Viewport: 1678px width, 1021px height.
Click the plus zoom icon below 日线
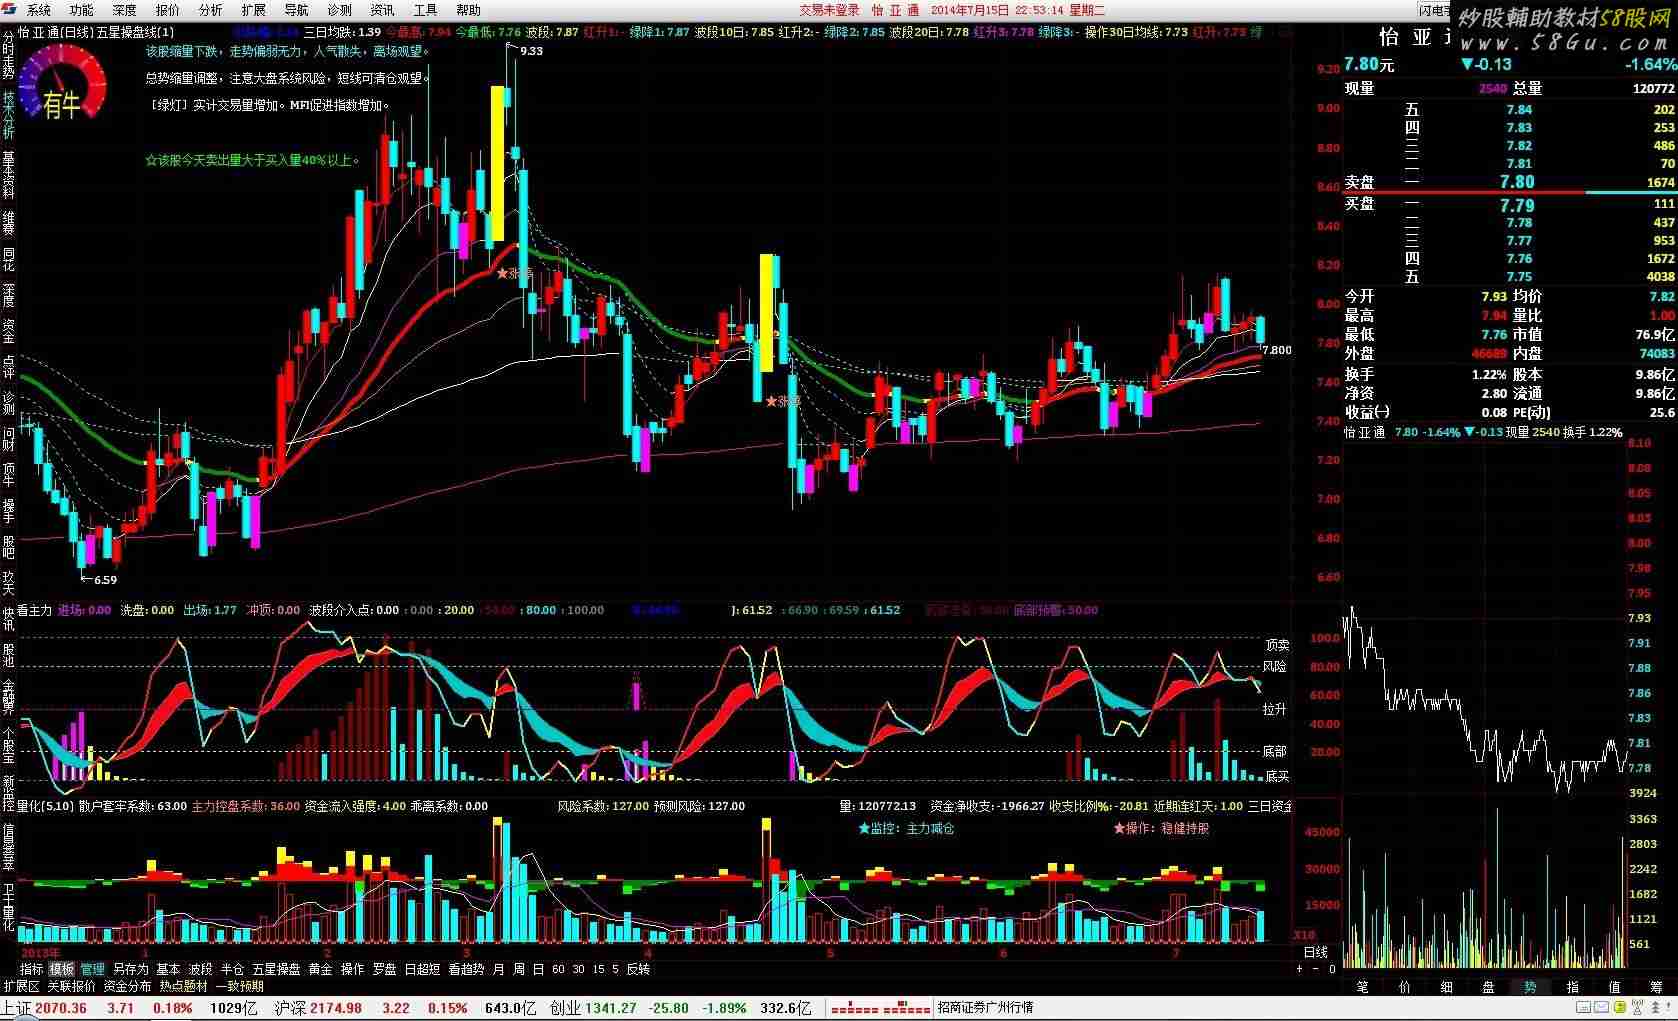[x=1300, y=969]
